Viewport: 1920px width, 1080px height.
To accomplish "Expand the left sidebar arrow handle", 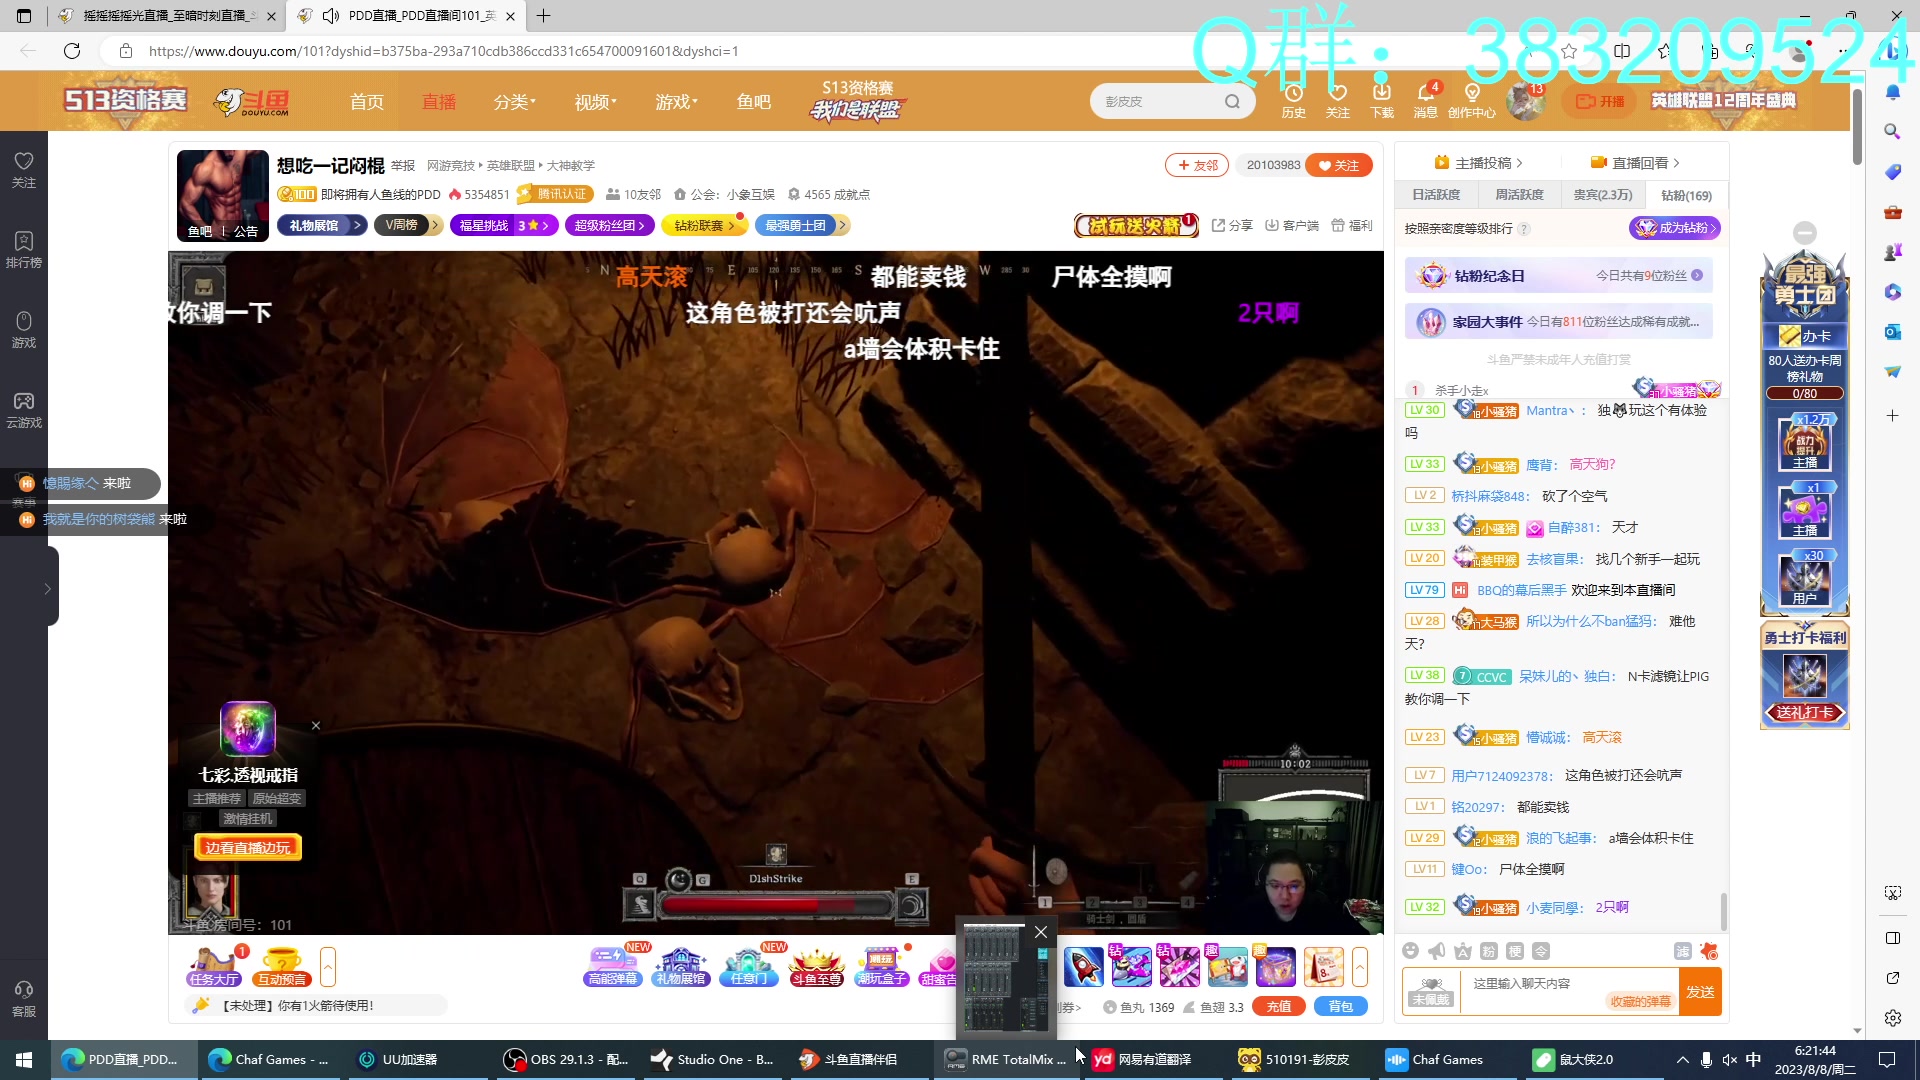I will click(x=47, y=589).
